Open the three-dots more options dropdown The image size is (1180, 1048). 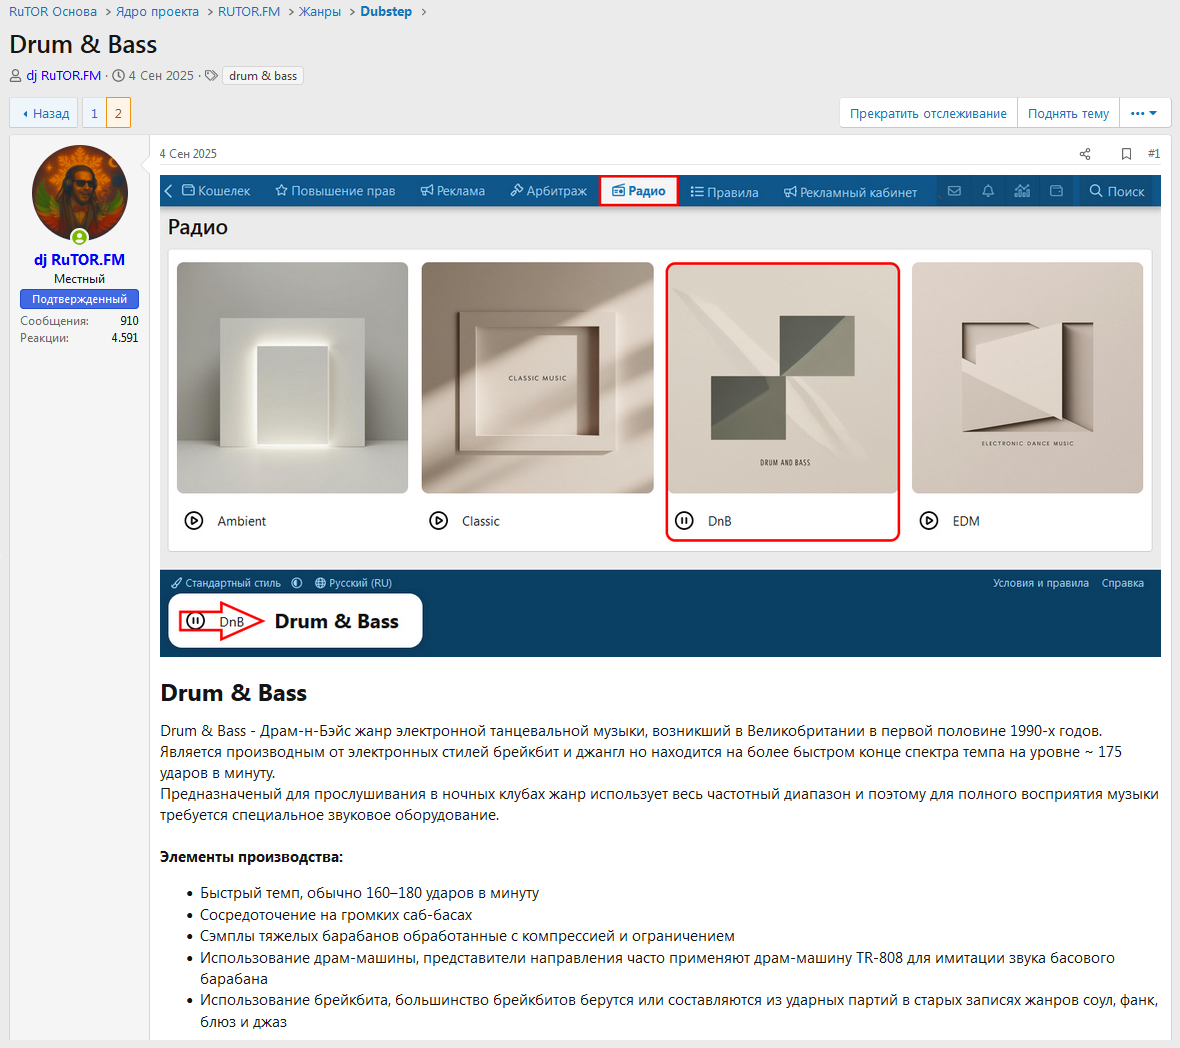click(x=1144, y=113)
